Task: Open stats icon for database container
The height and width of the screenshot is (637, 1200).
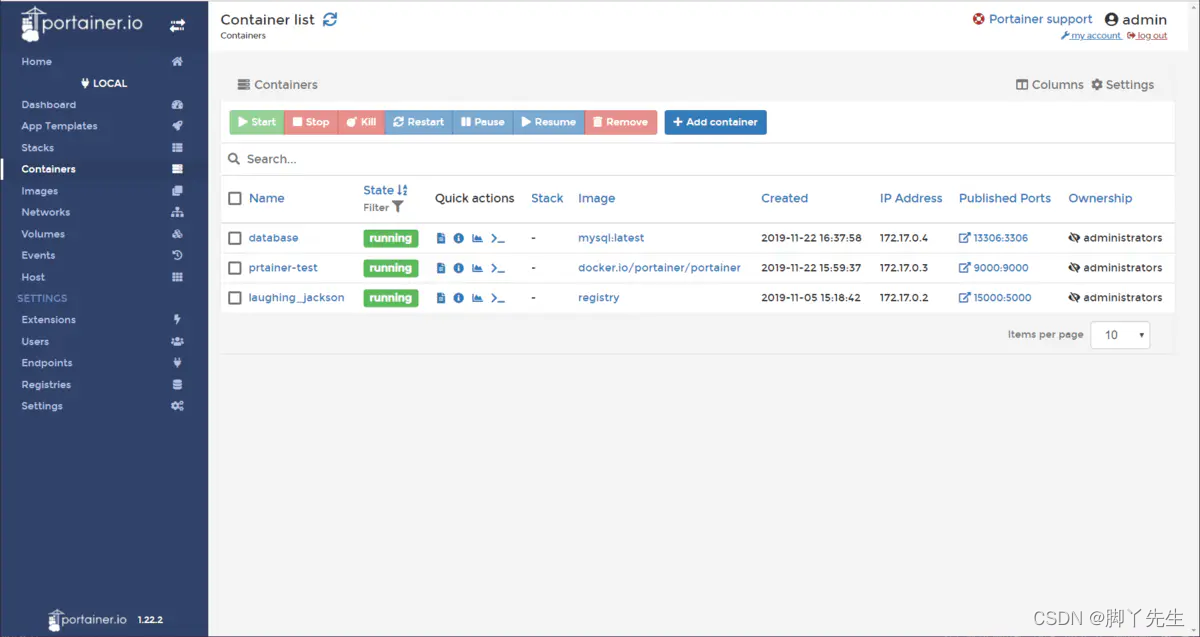Action: pyautogui.click(x=477, y=238)
